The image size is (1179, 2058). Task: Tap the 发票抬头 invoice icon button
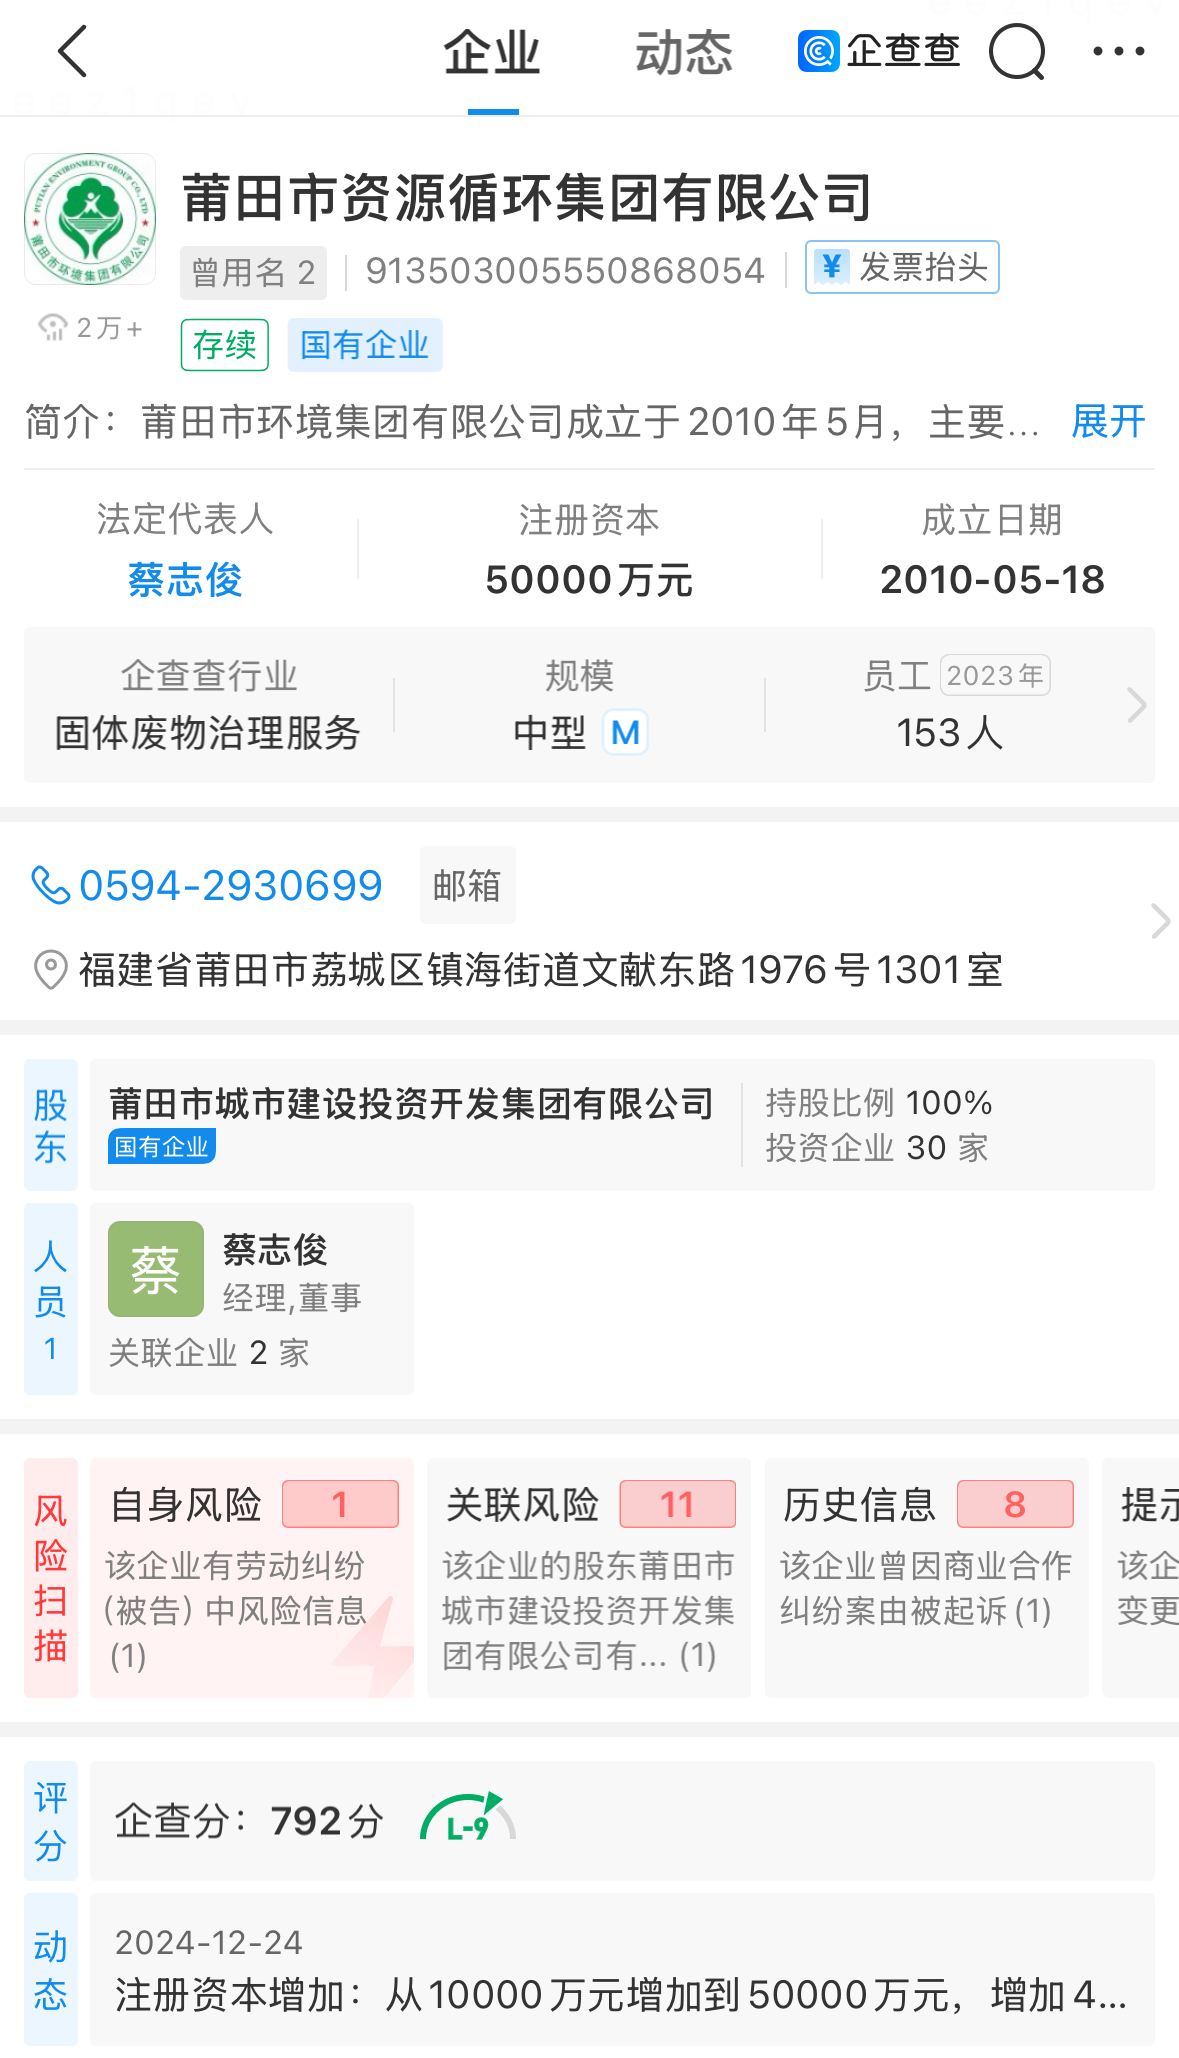pos(902,267)
